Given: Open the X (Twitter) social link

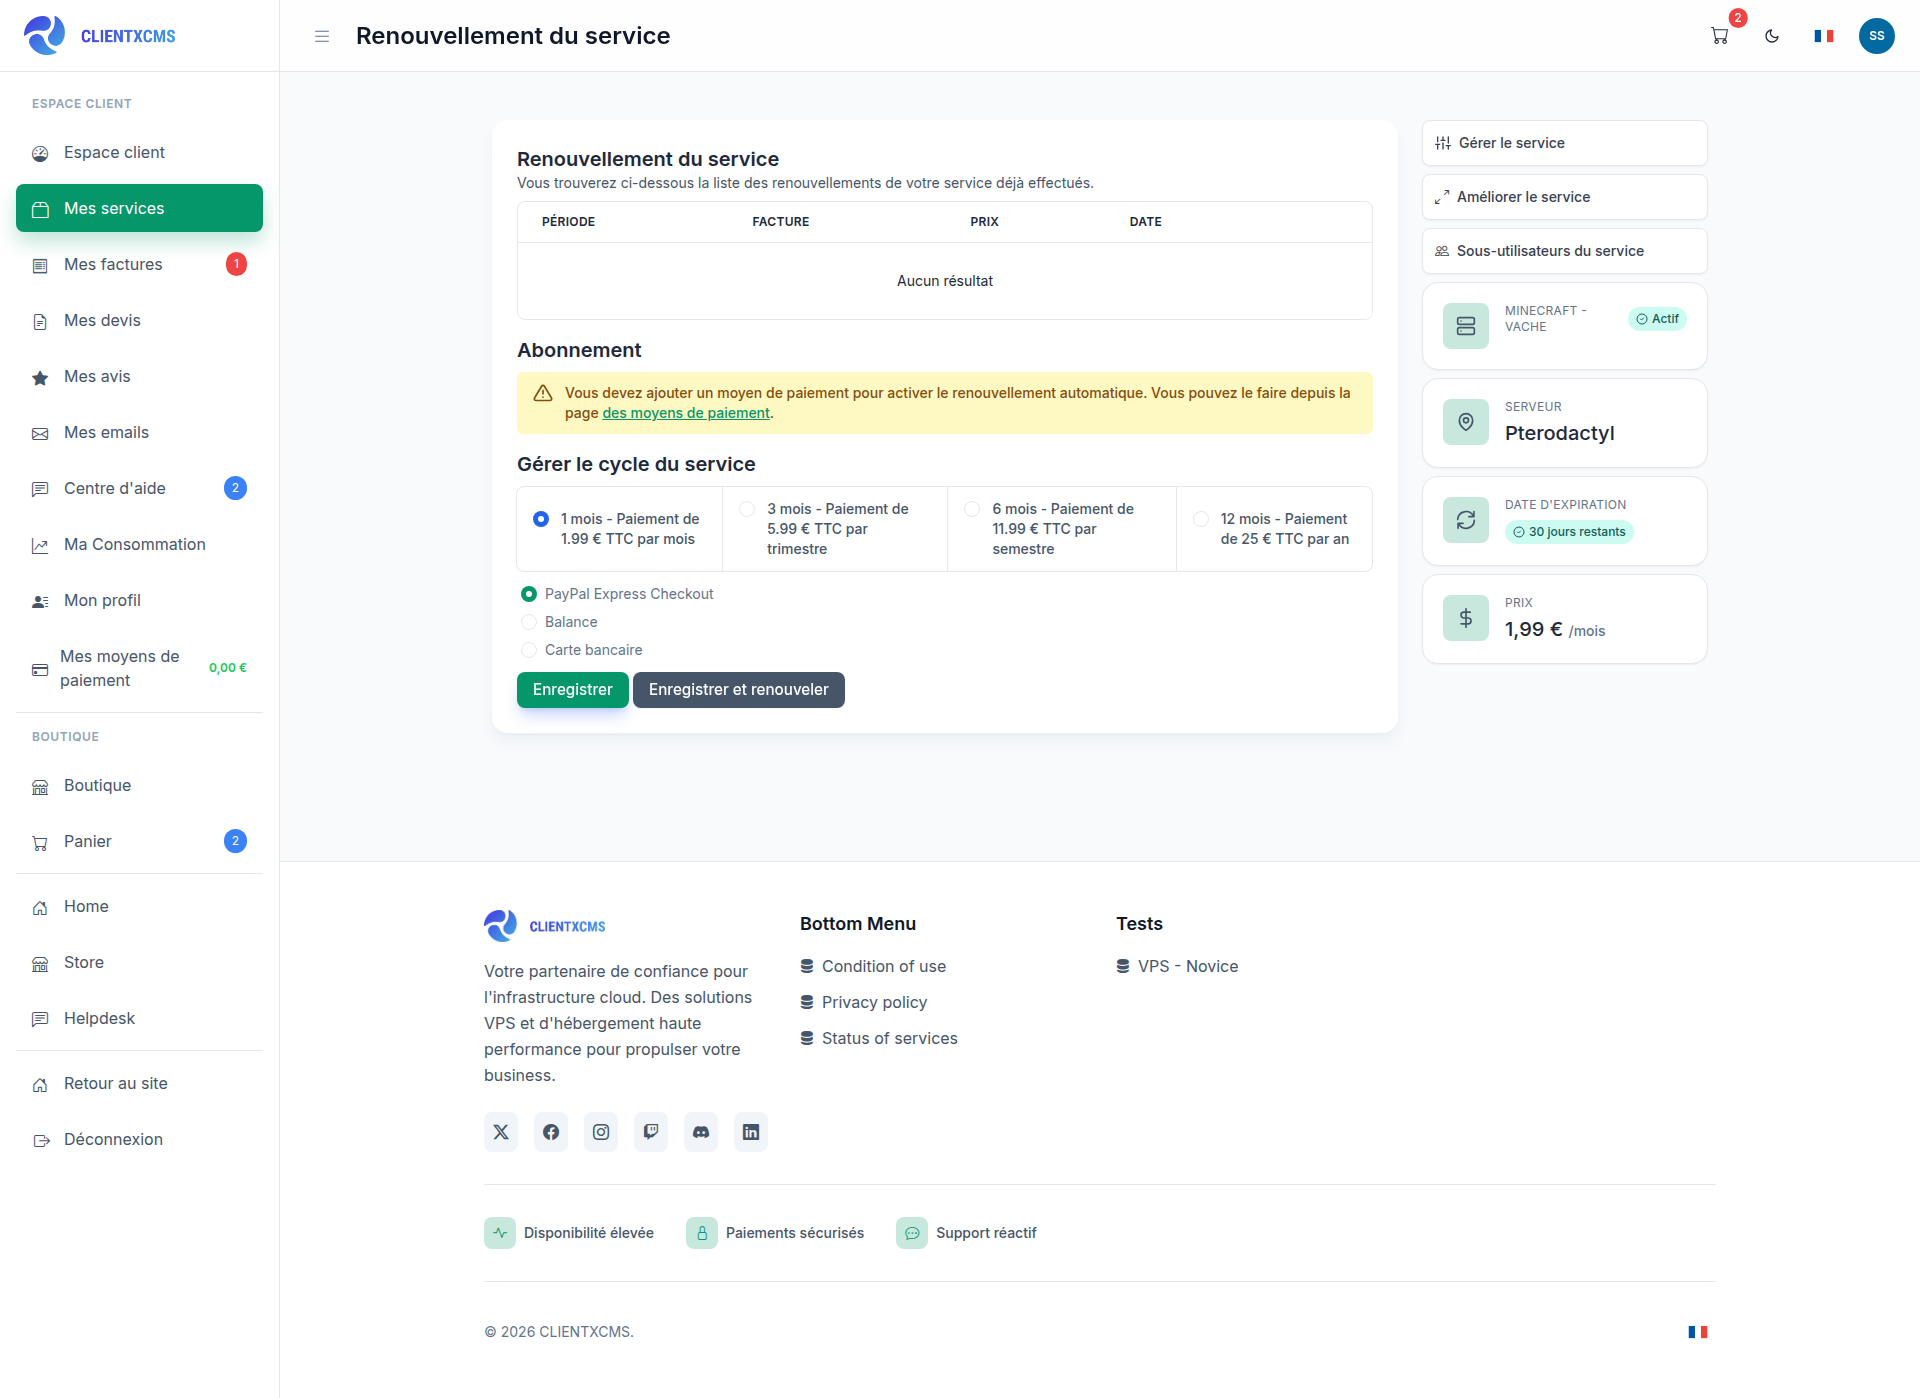Looking at the screenshot, I should point(501,1132).
